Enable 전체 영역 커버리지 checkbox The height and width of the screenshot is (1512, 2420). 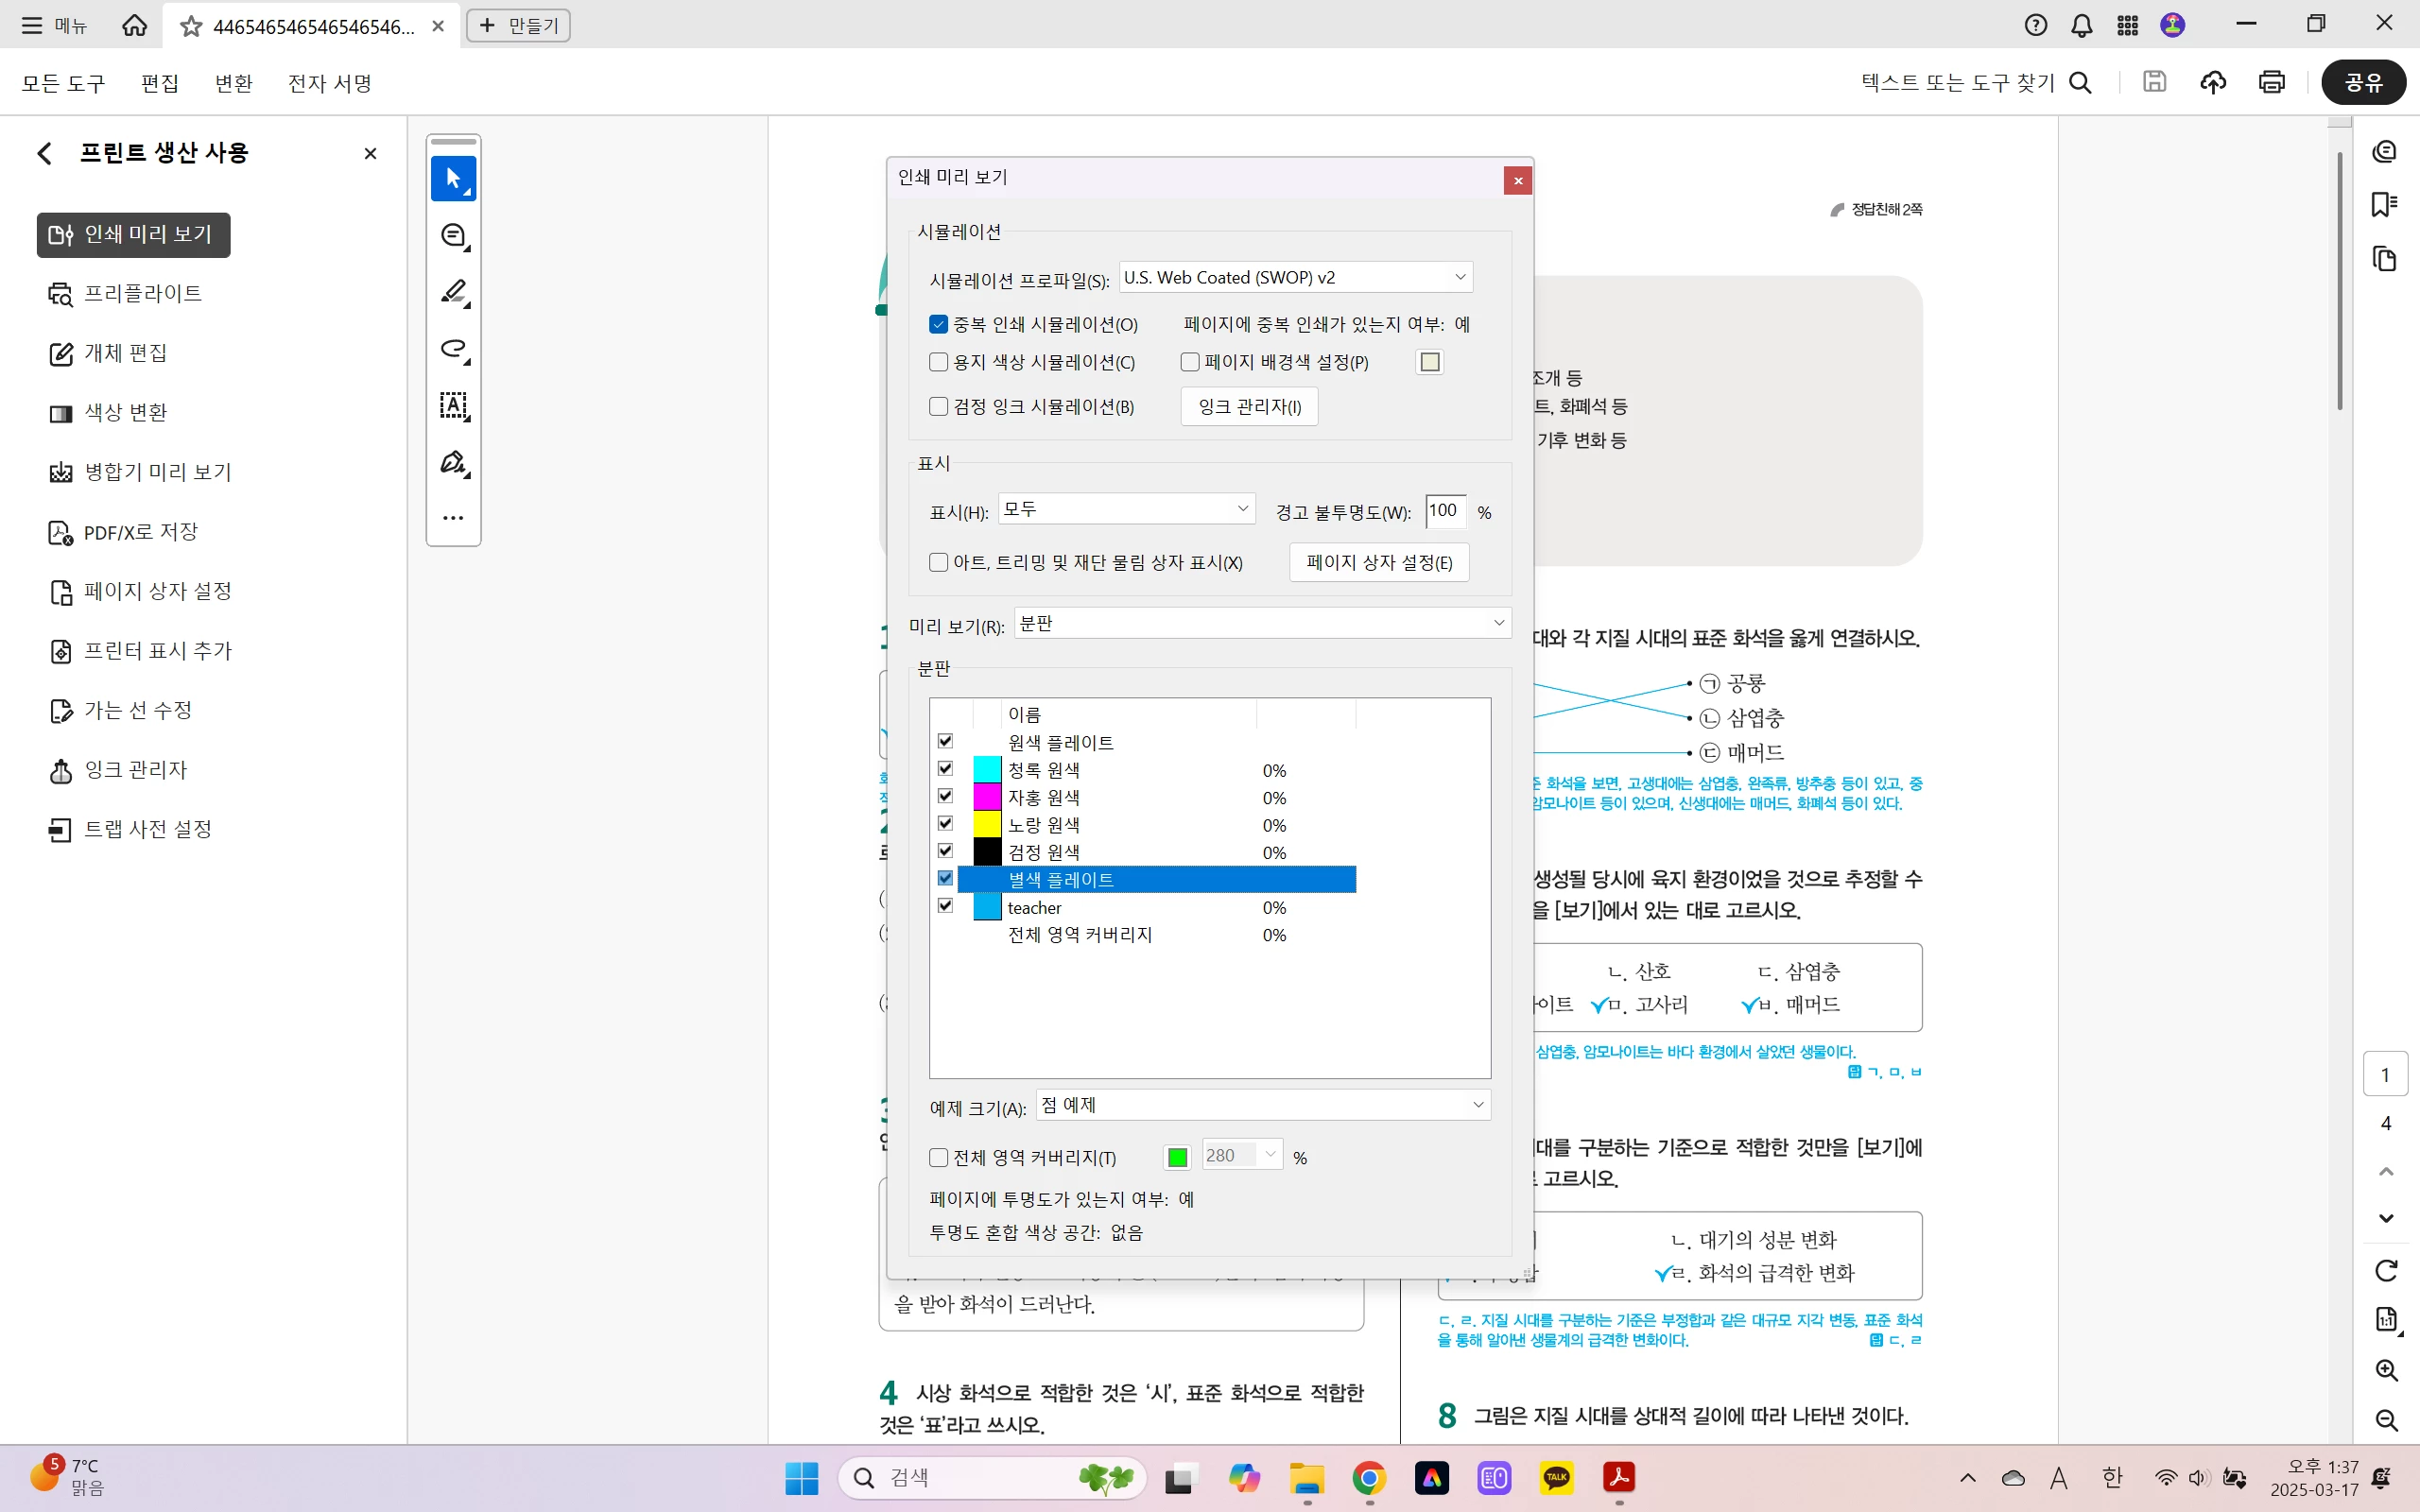938,1157
